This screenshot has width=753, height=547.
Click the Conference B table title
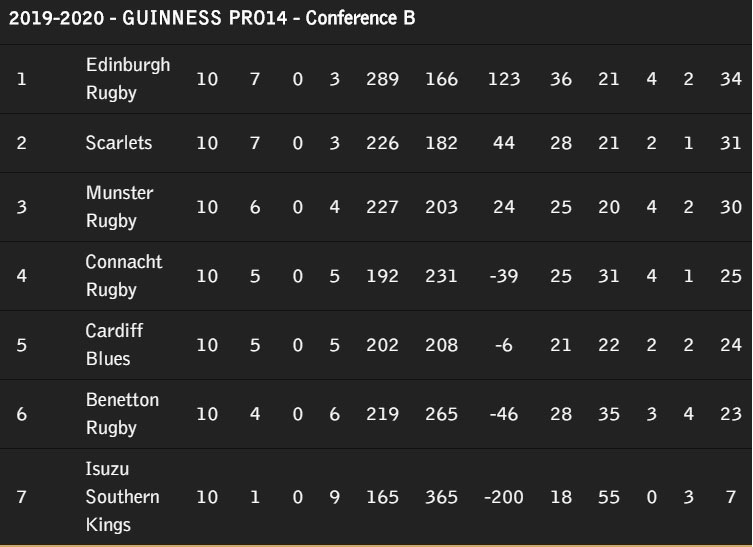pyautogui.click(x=212, y=18)
